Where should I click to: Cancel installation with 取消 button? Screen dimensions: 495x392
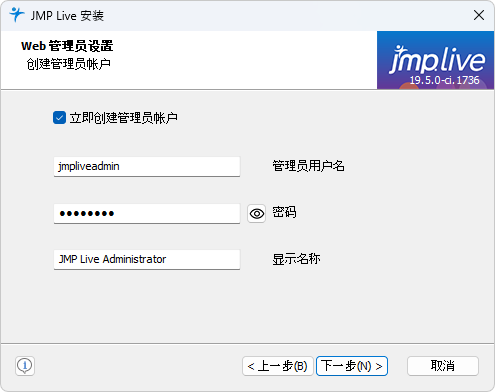click(443, 366)
